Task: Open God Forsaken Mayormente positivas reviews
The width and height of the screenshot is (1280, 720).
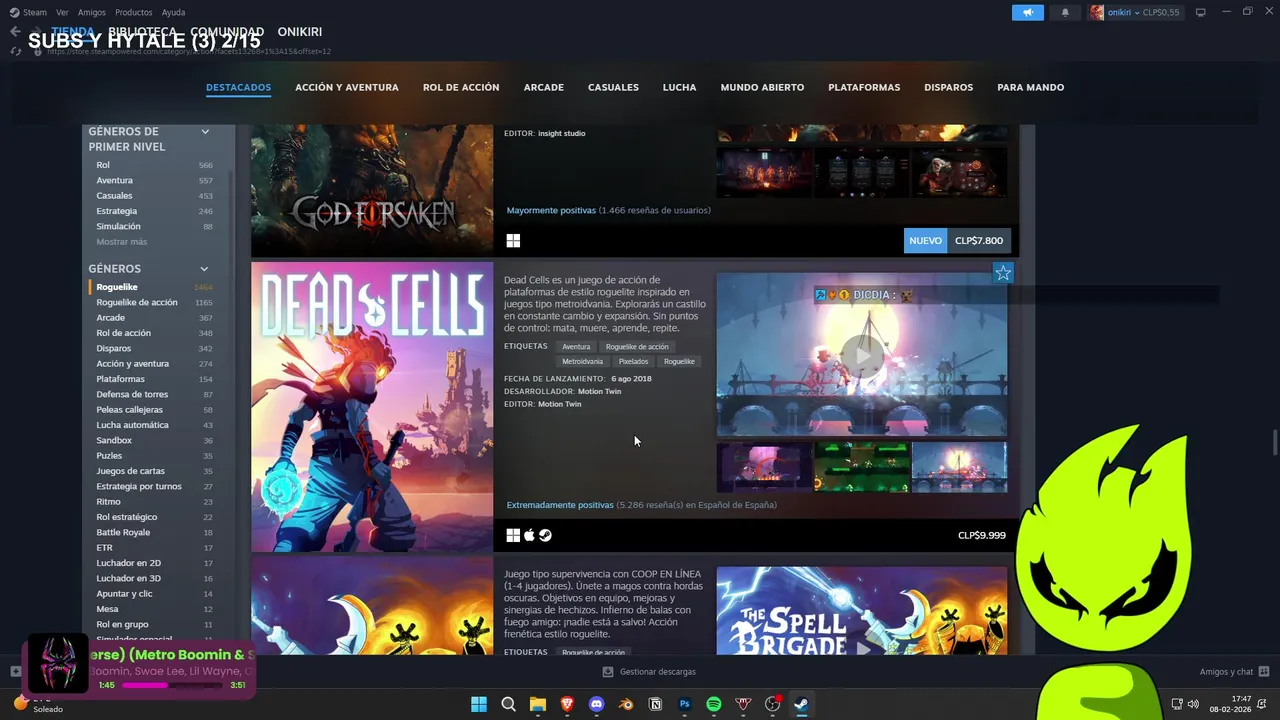Action: pos(551,211)
